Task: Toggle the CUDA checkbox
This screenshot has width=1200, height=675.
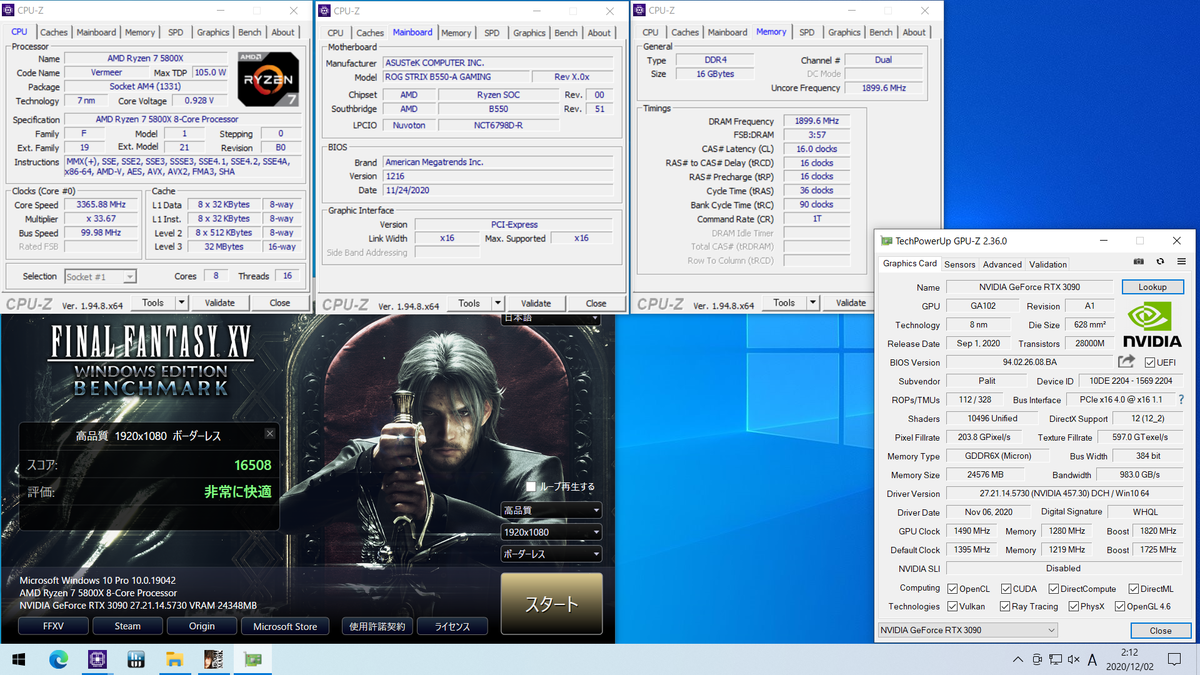Action: coord(1004,589)
